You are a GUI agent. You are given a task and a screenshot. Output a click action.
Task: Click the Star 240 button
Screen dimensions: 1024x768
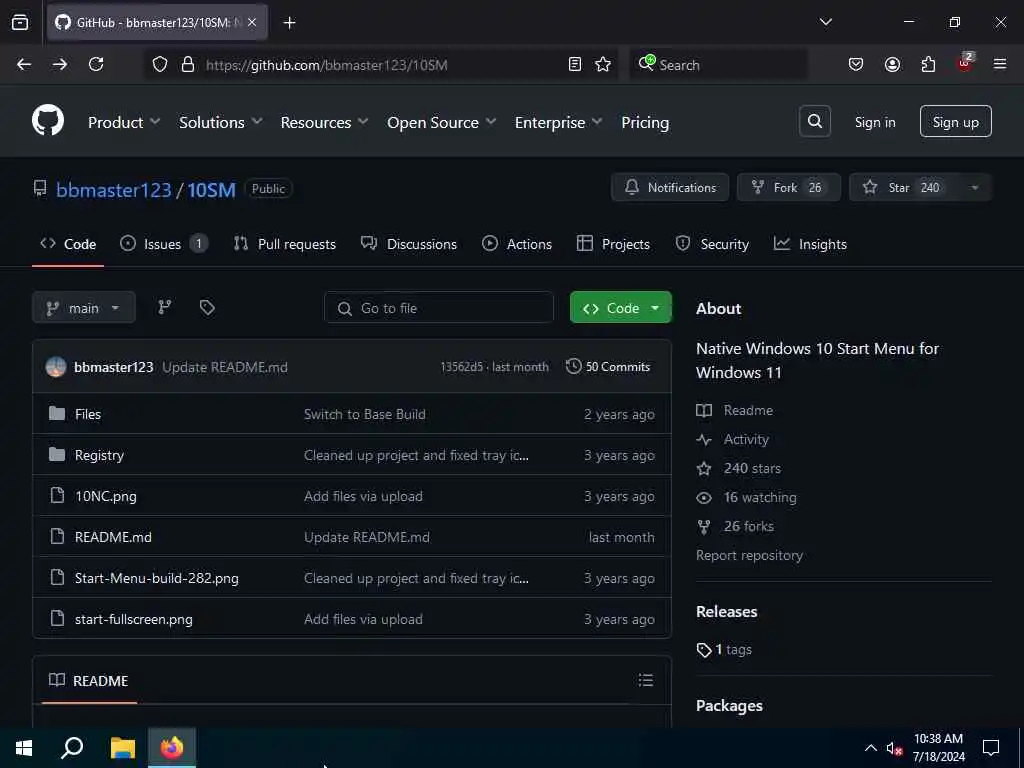click(904, 188)
